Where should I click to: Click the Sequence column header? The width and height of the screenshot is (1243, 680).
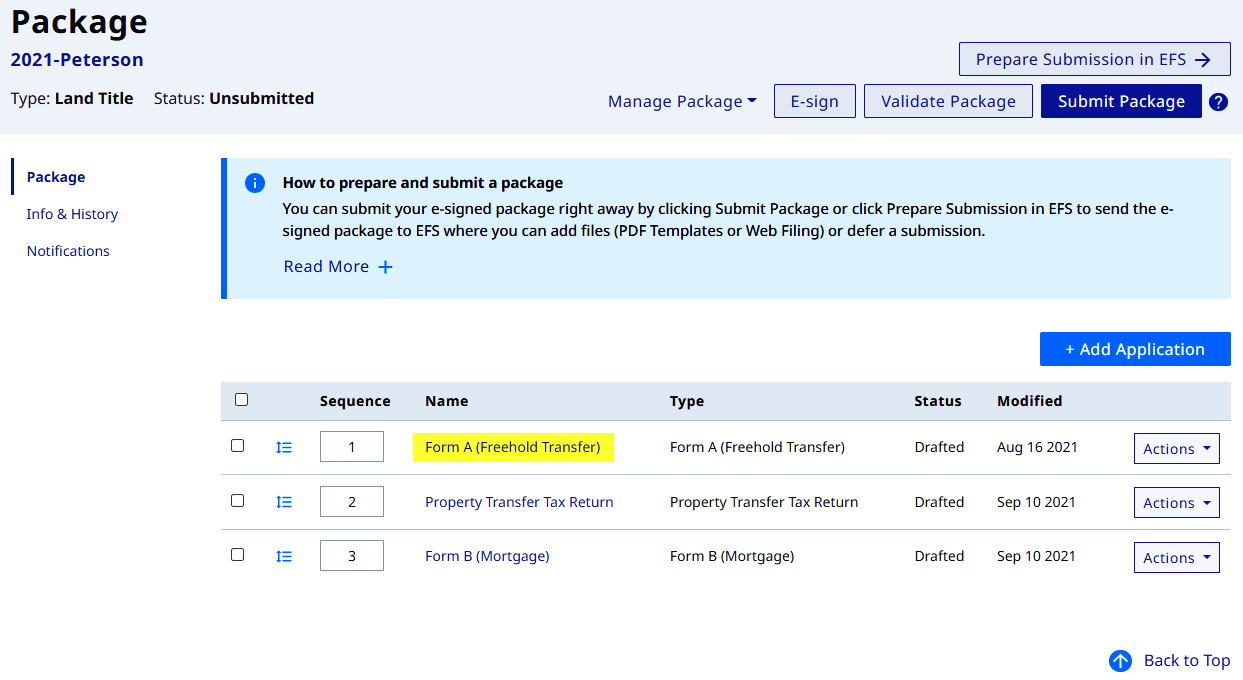[x=355, y=401]
